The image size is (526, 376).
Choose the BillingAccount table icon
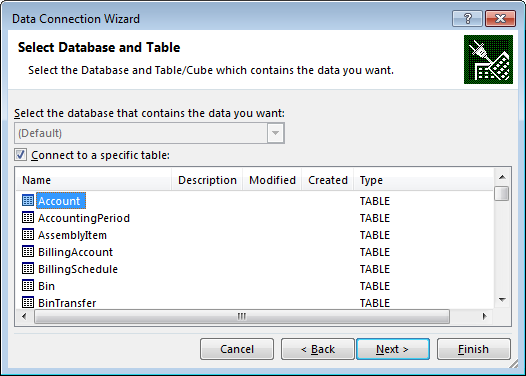tap(28, 252)
